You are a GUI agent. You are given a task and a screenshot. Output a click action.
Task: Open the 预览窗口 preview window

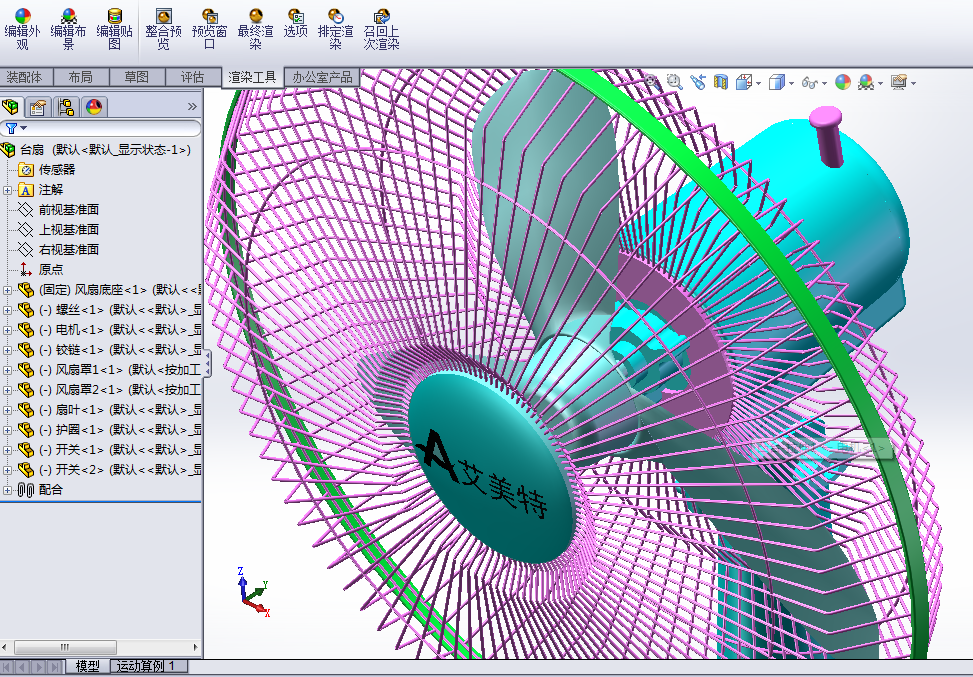click(210, 29)
